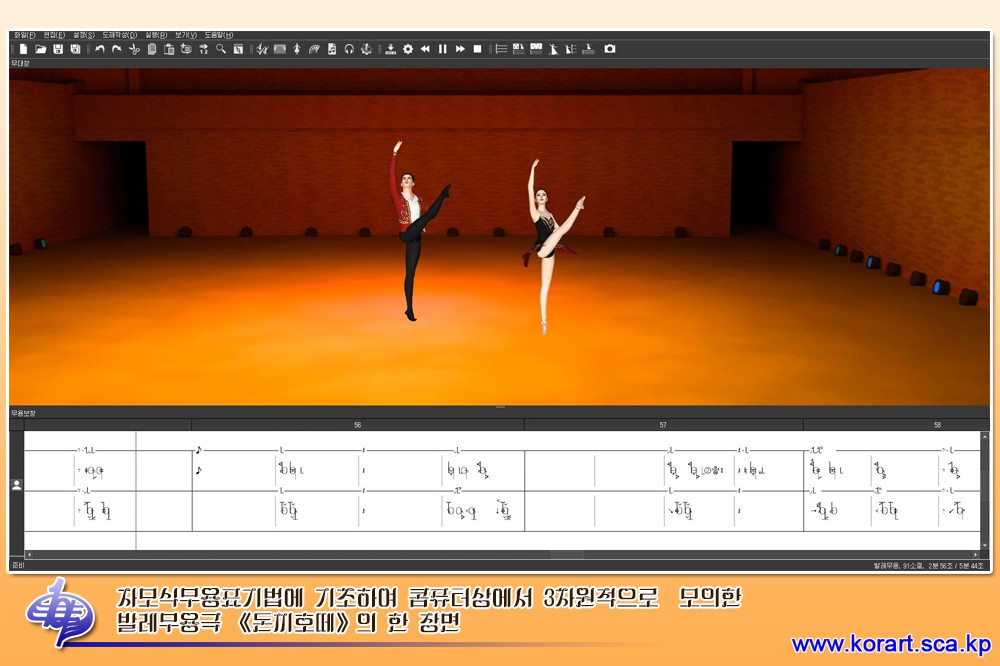This screenshot has width=1000, height=666.
Task: Click the staff lines view icon
Action: (x=501, y=49)
